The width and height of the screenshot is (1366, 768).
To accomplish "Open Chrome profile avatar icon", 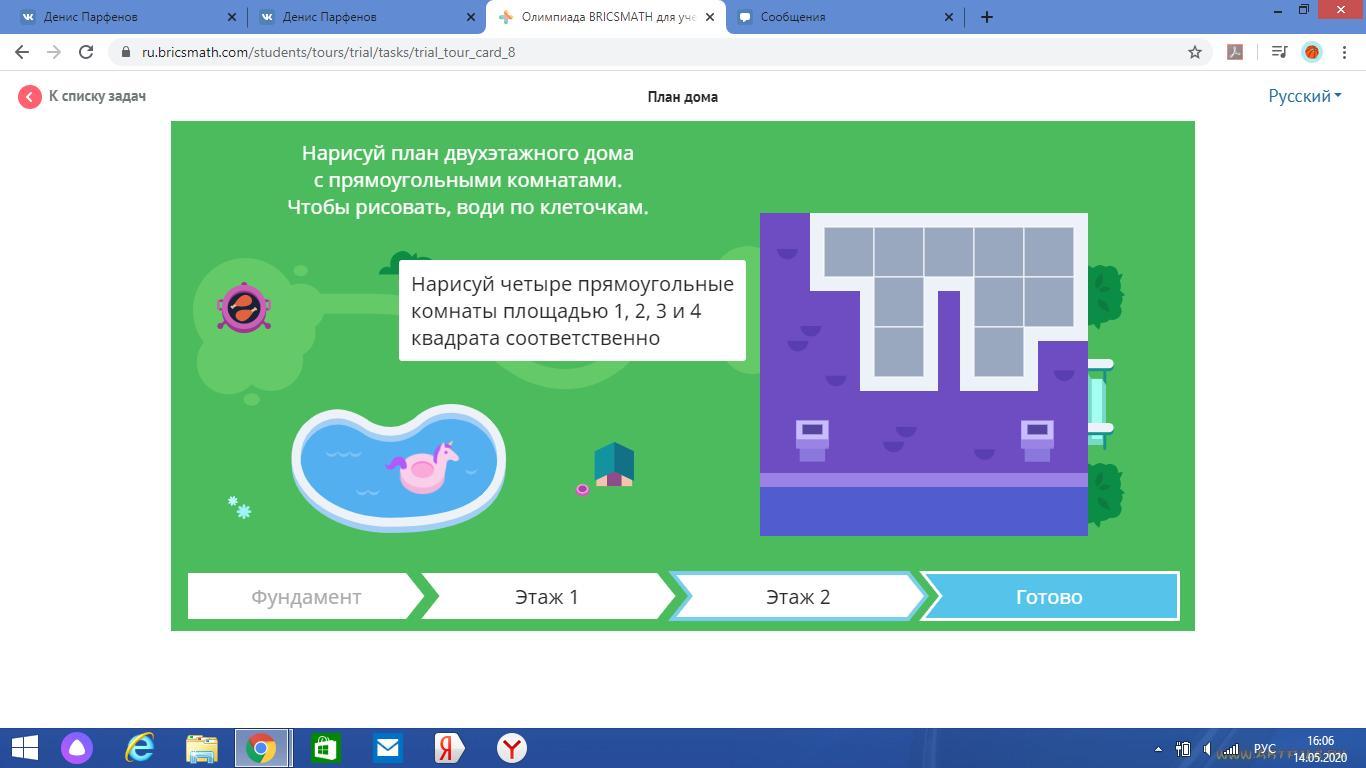I will [x=1312, y=52].
